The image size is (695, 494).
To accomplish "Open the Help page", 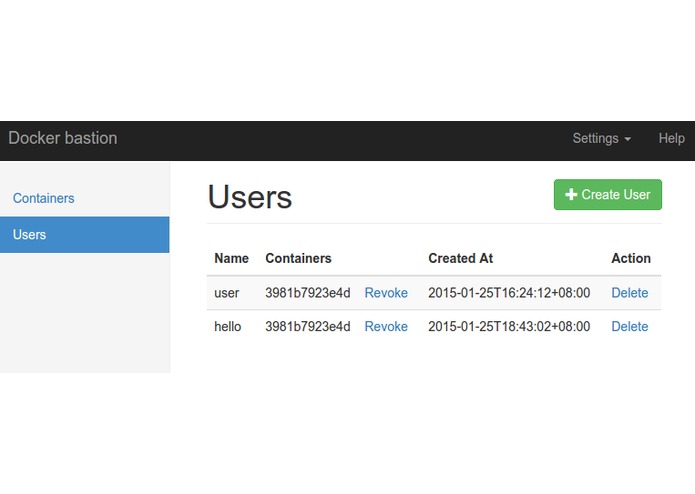I will coord(671,139).
